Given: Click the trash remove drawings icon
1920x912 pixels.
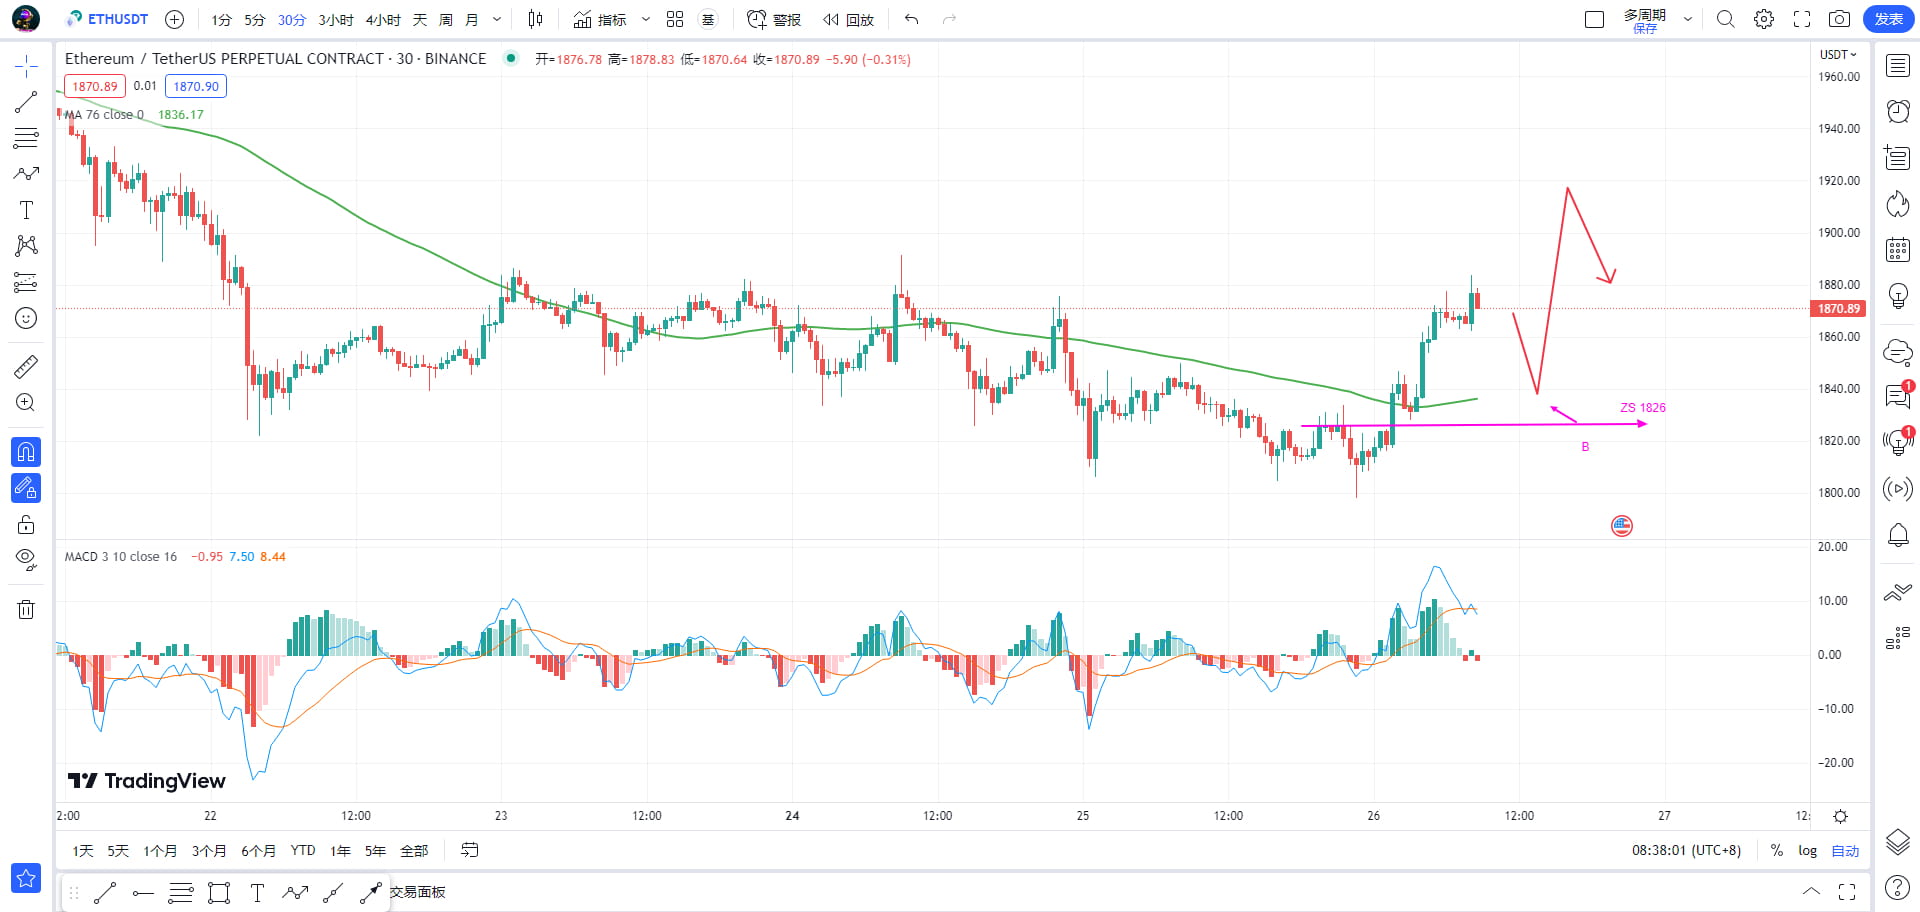Looking at the screenshot, I should [26, 609].
